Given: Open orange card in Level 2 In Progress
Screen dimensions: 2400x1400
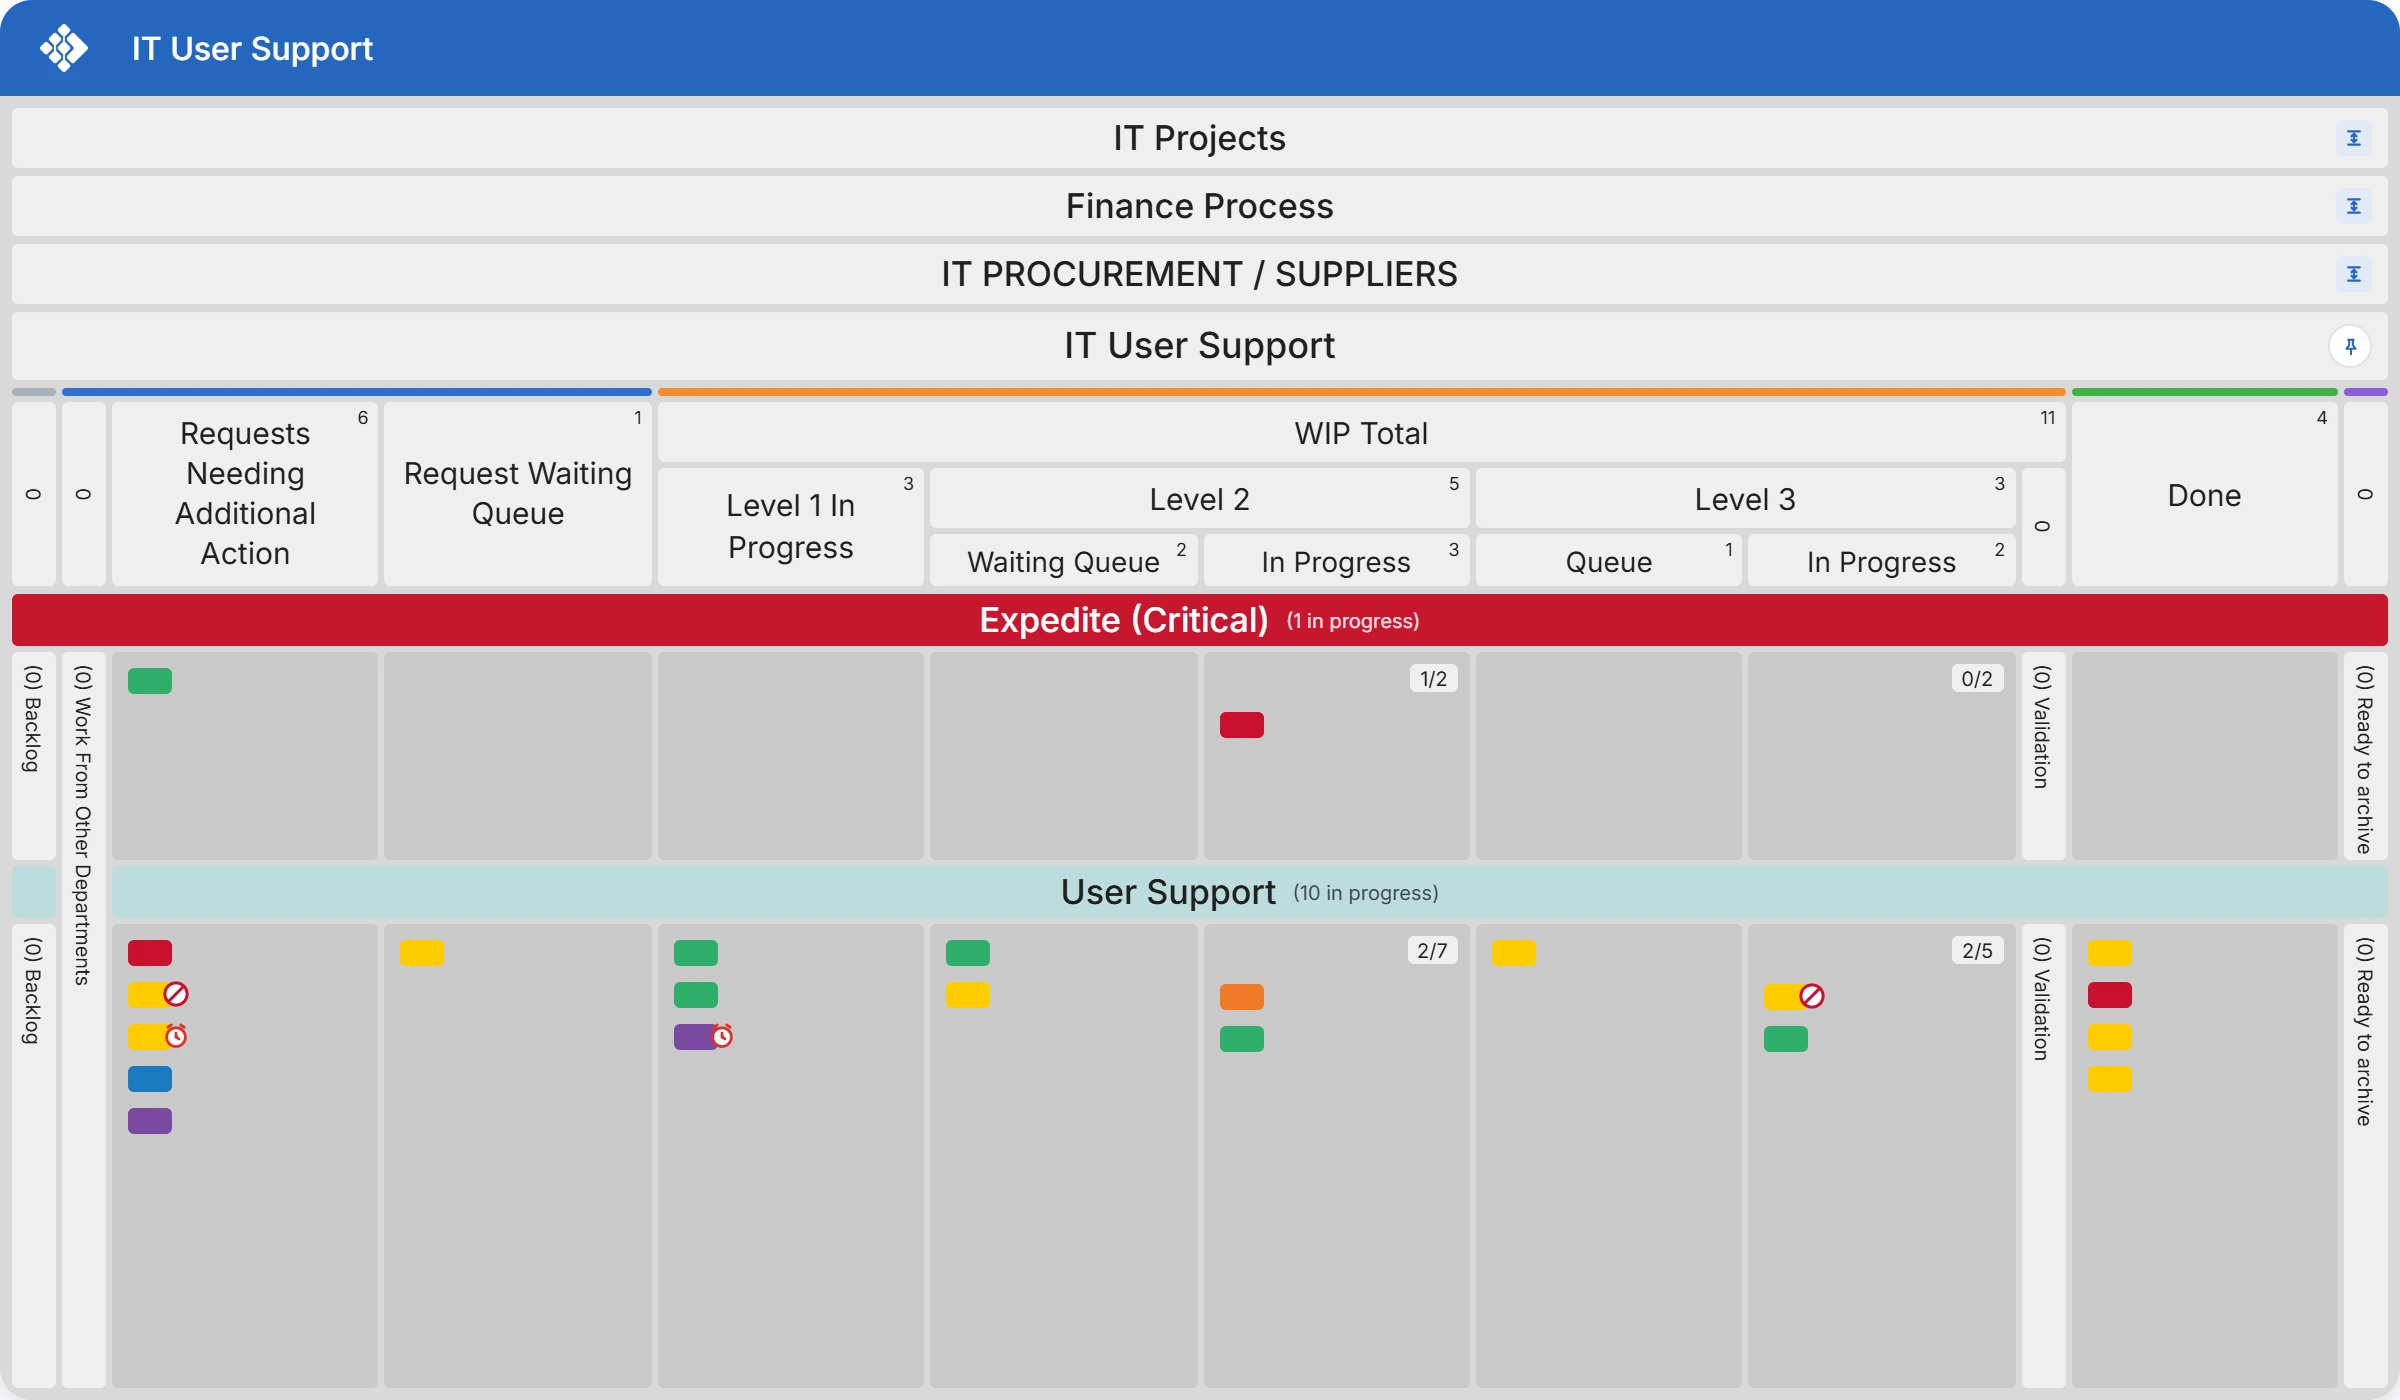Looking at the screenshot, I should point(1242,997).
